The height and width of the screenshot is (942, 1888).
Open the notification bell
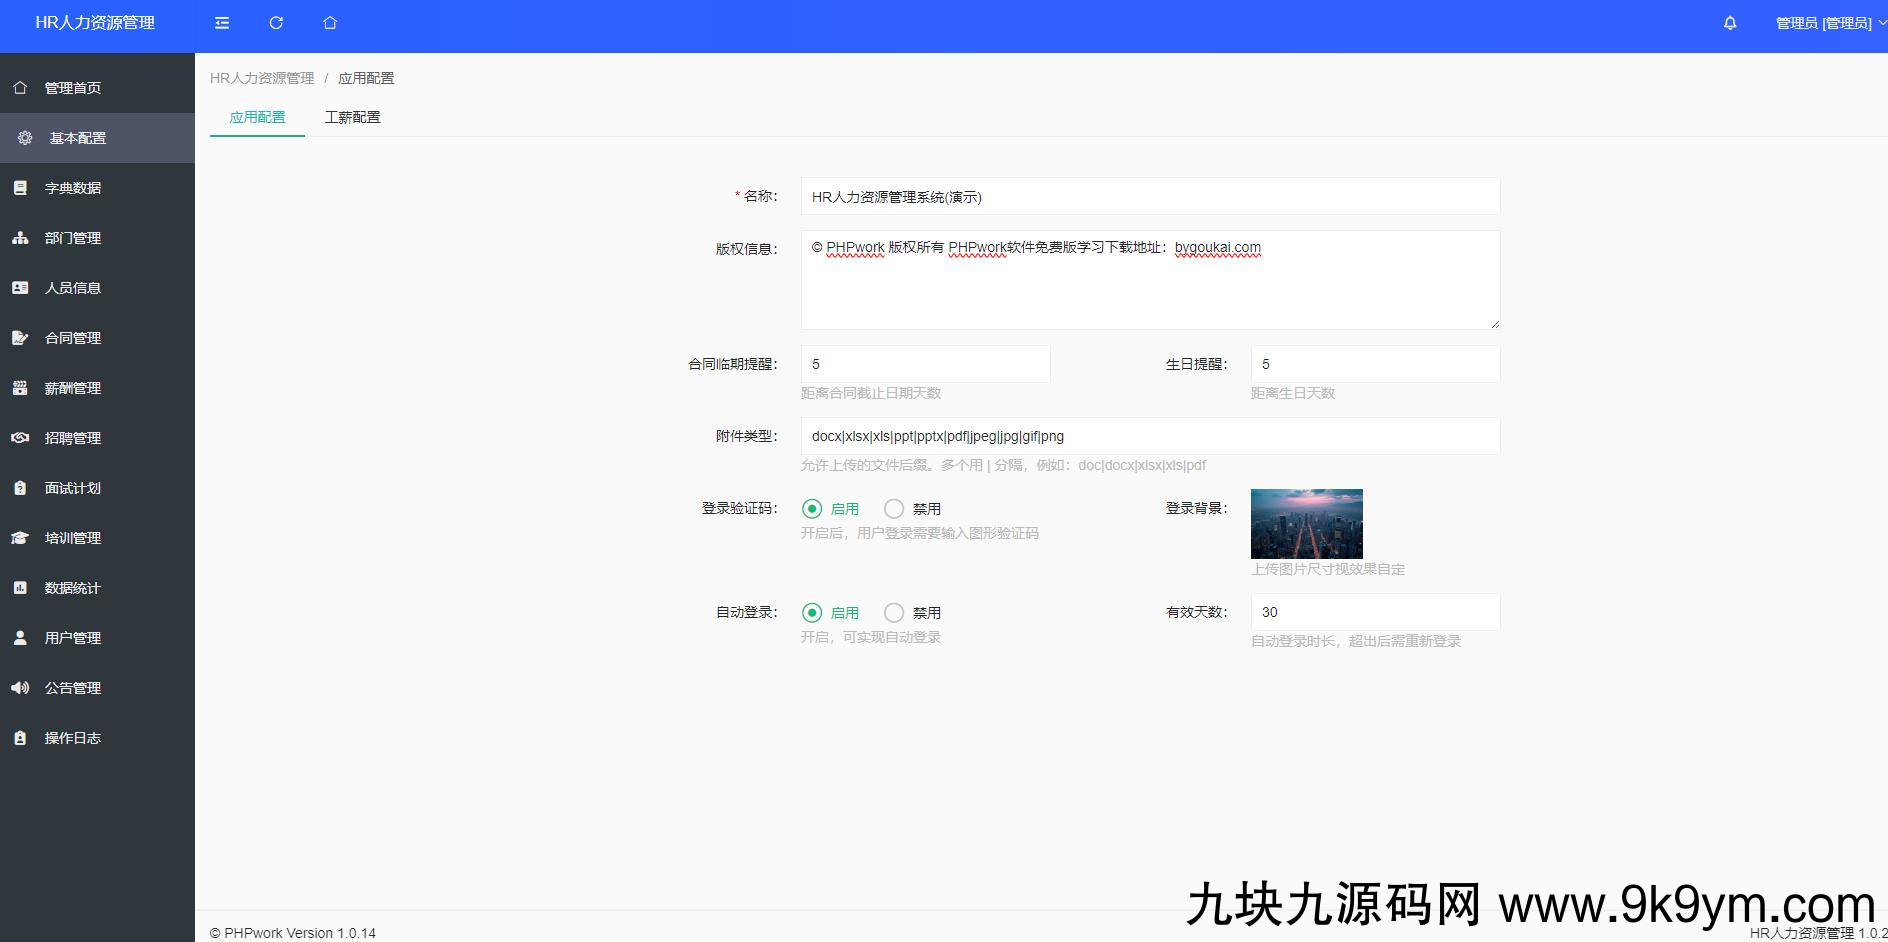coord(1730,23)
